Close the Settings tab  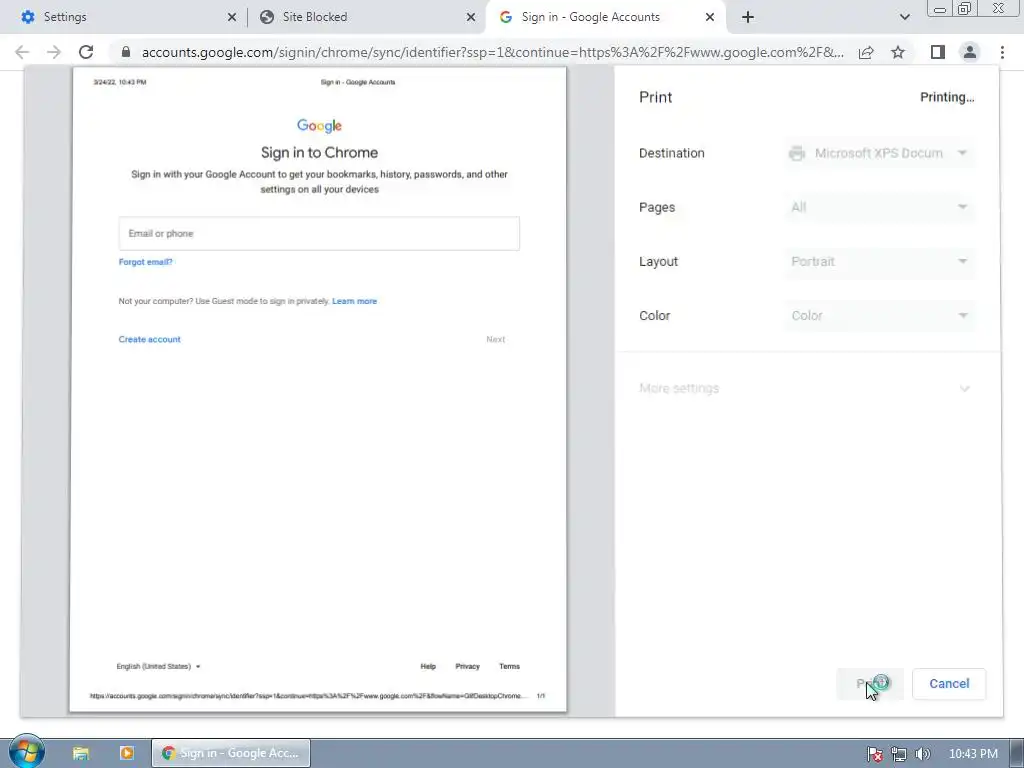click(x=232, y=17)
